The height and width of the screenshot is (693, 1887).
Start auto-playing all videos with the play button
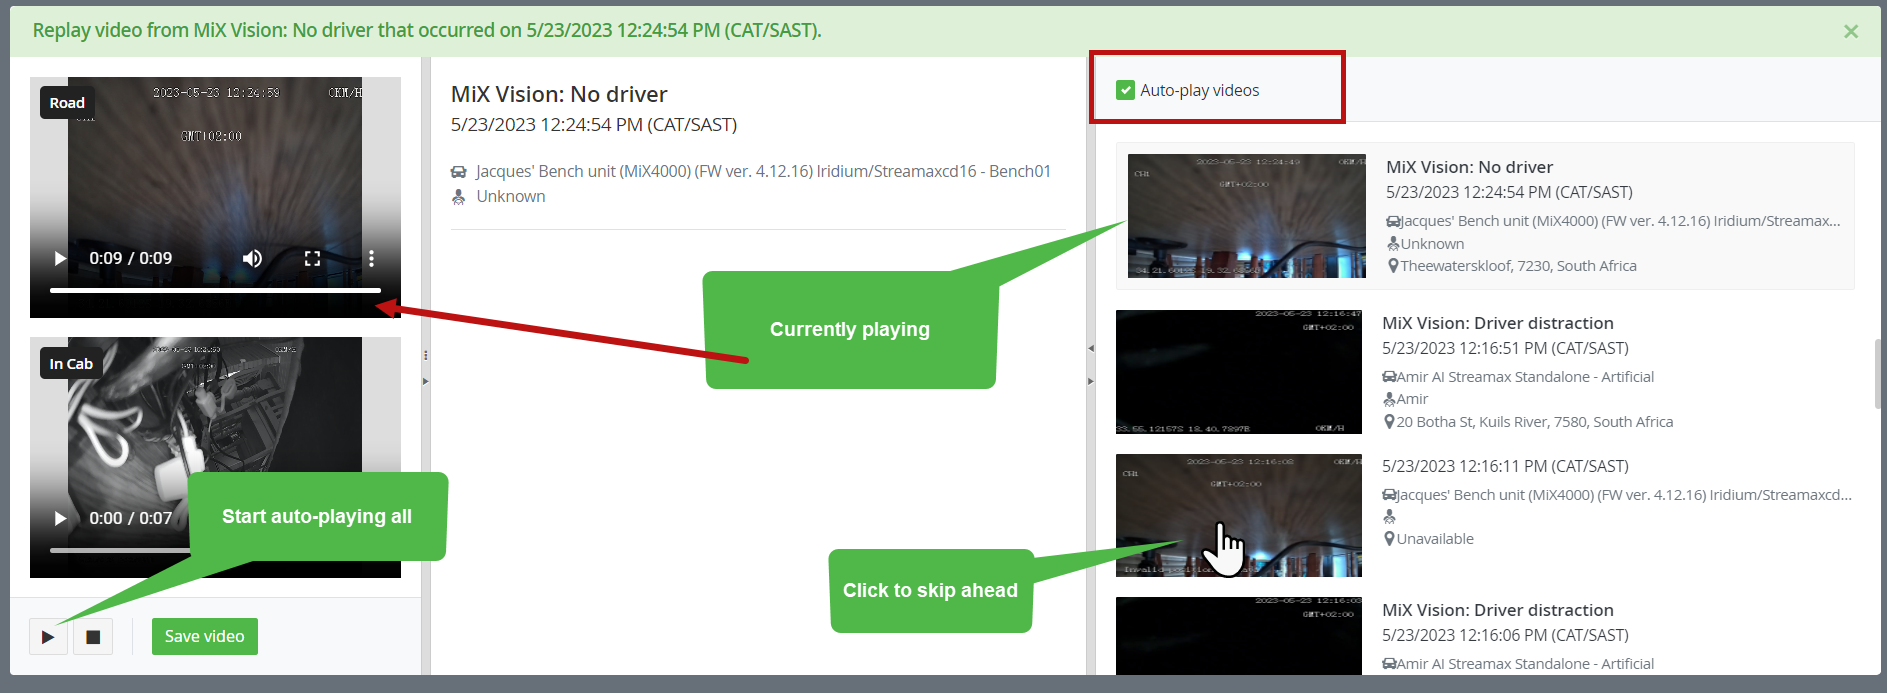point(48,637)
